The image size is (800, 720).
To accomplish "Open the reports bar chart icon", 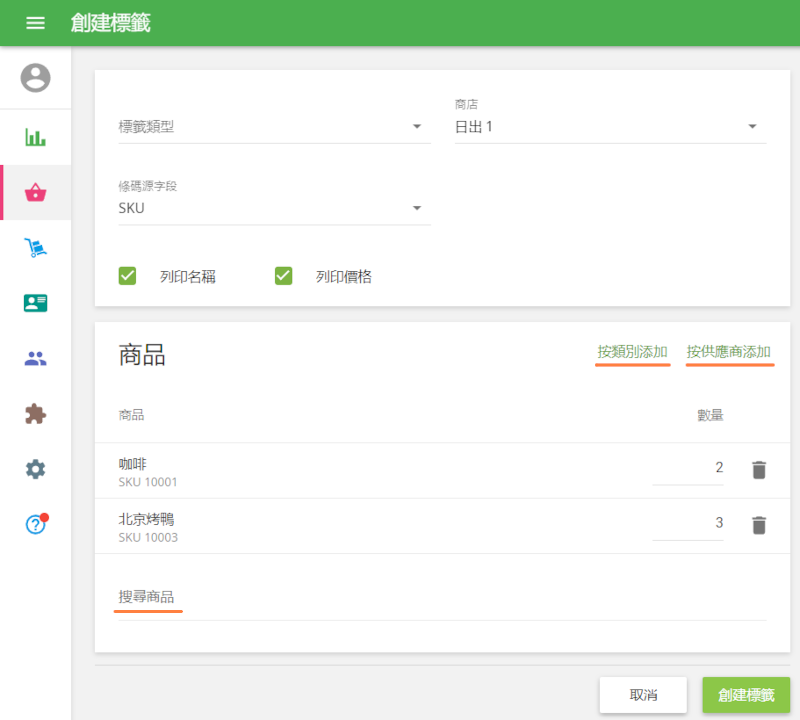I will coord(35,137).
